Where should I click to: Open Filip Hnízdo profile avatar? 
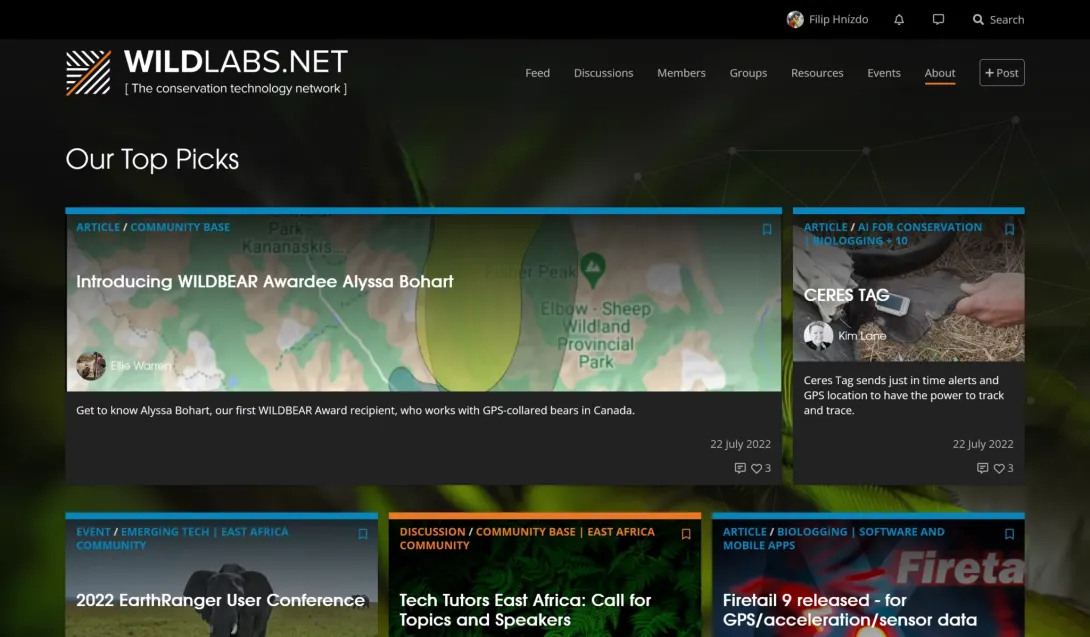point(795,19)
